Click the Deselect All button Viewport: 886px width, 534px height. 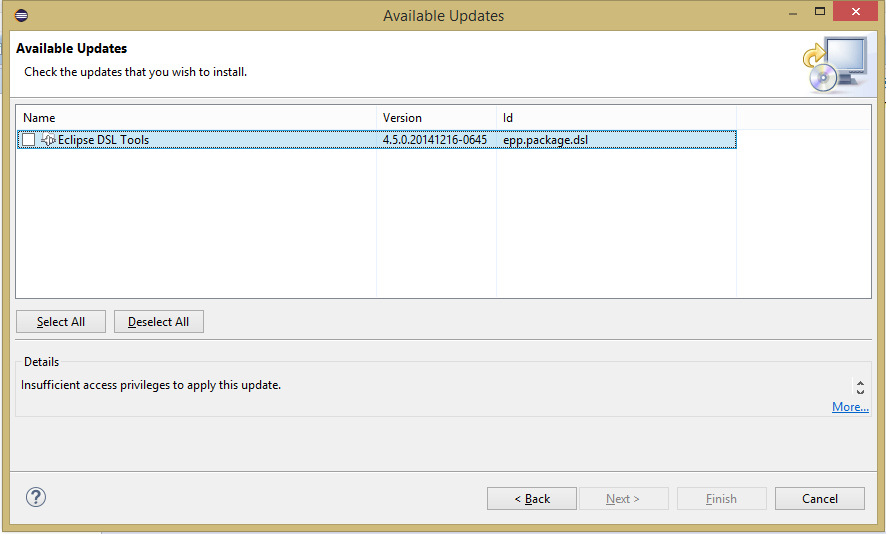(159, 322)
